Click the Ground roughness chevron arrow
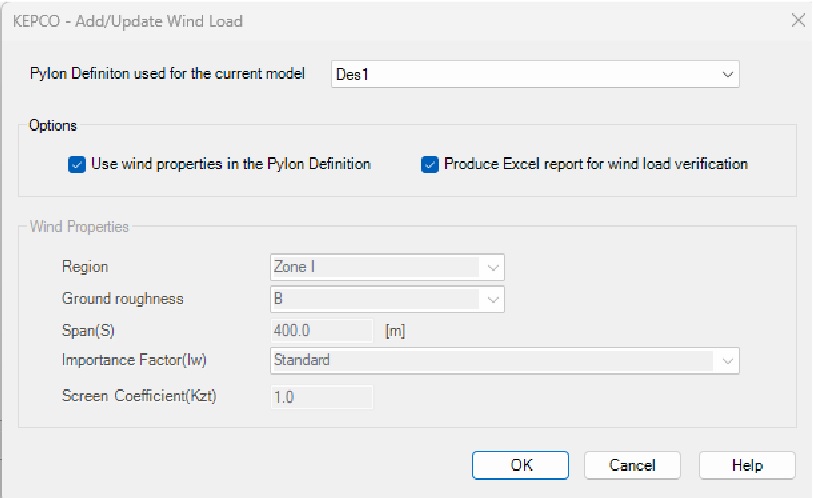The image size is (813, 498). pos(492,299)
